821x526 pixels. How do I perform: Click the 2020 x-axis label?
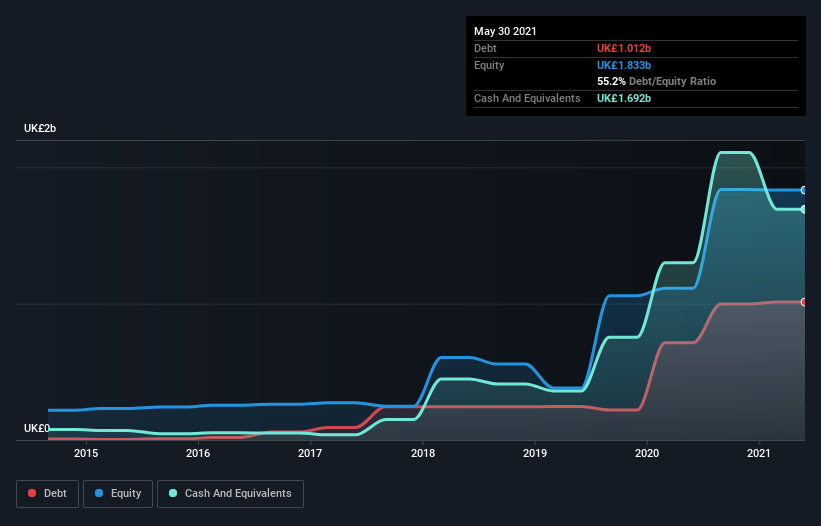point(647,453)
